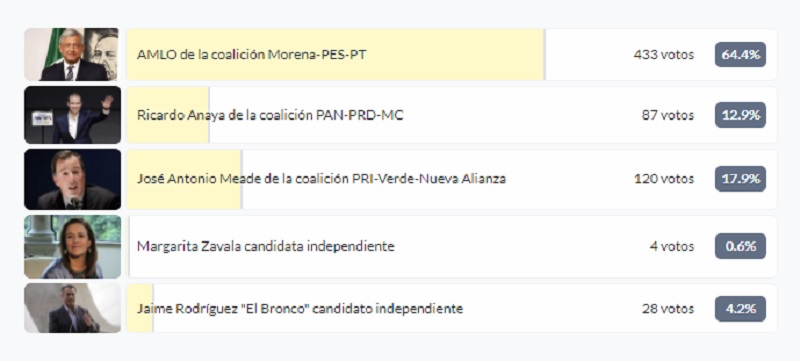
Task: Click the 12.9% percentage badge
Action: (740, 115)
